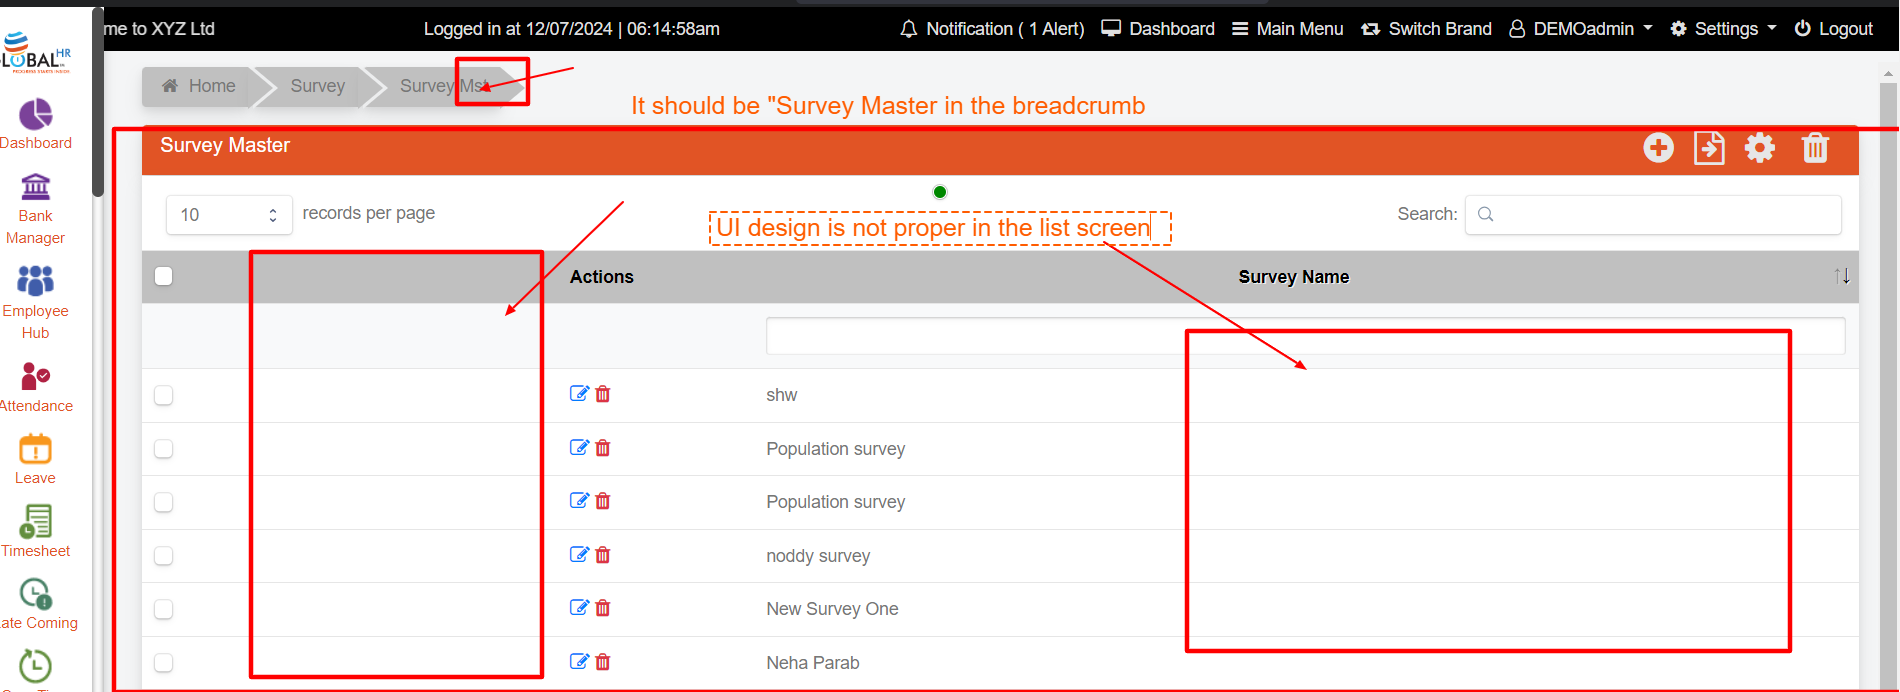Expand the DEMOadmin user dropdown
Image resolution: width=1900 pixels, height=692 pixels.
click(1581, 29)
